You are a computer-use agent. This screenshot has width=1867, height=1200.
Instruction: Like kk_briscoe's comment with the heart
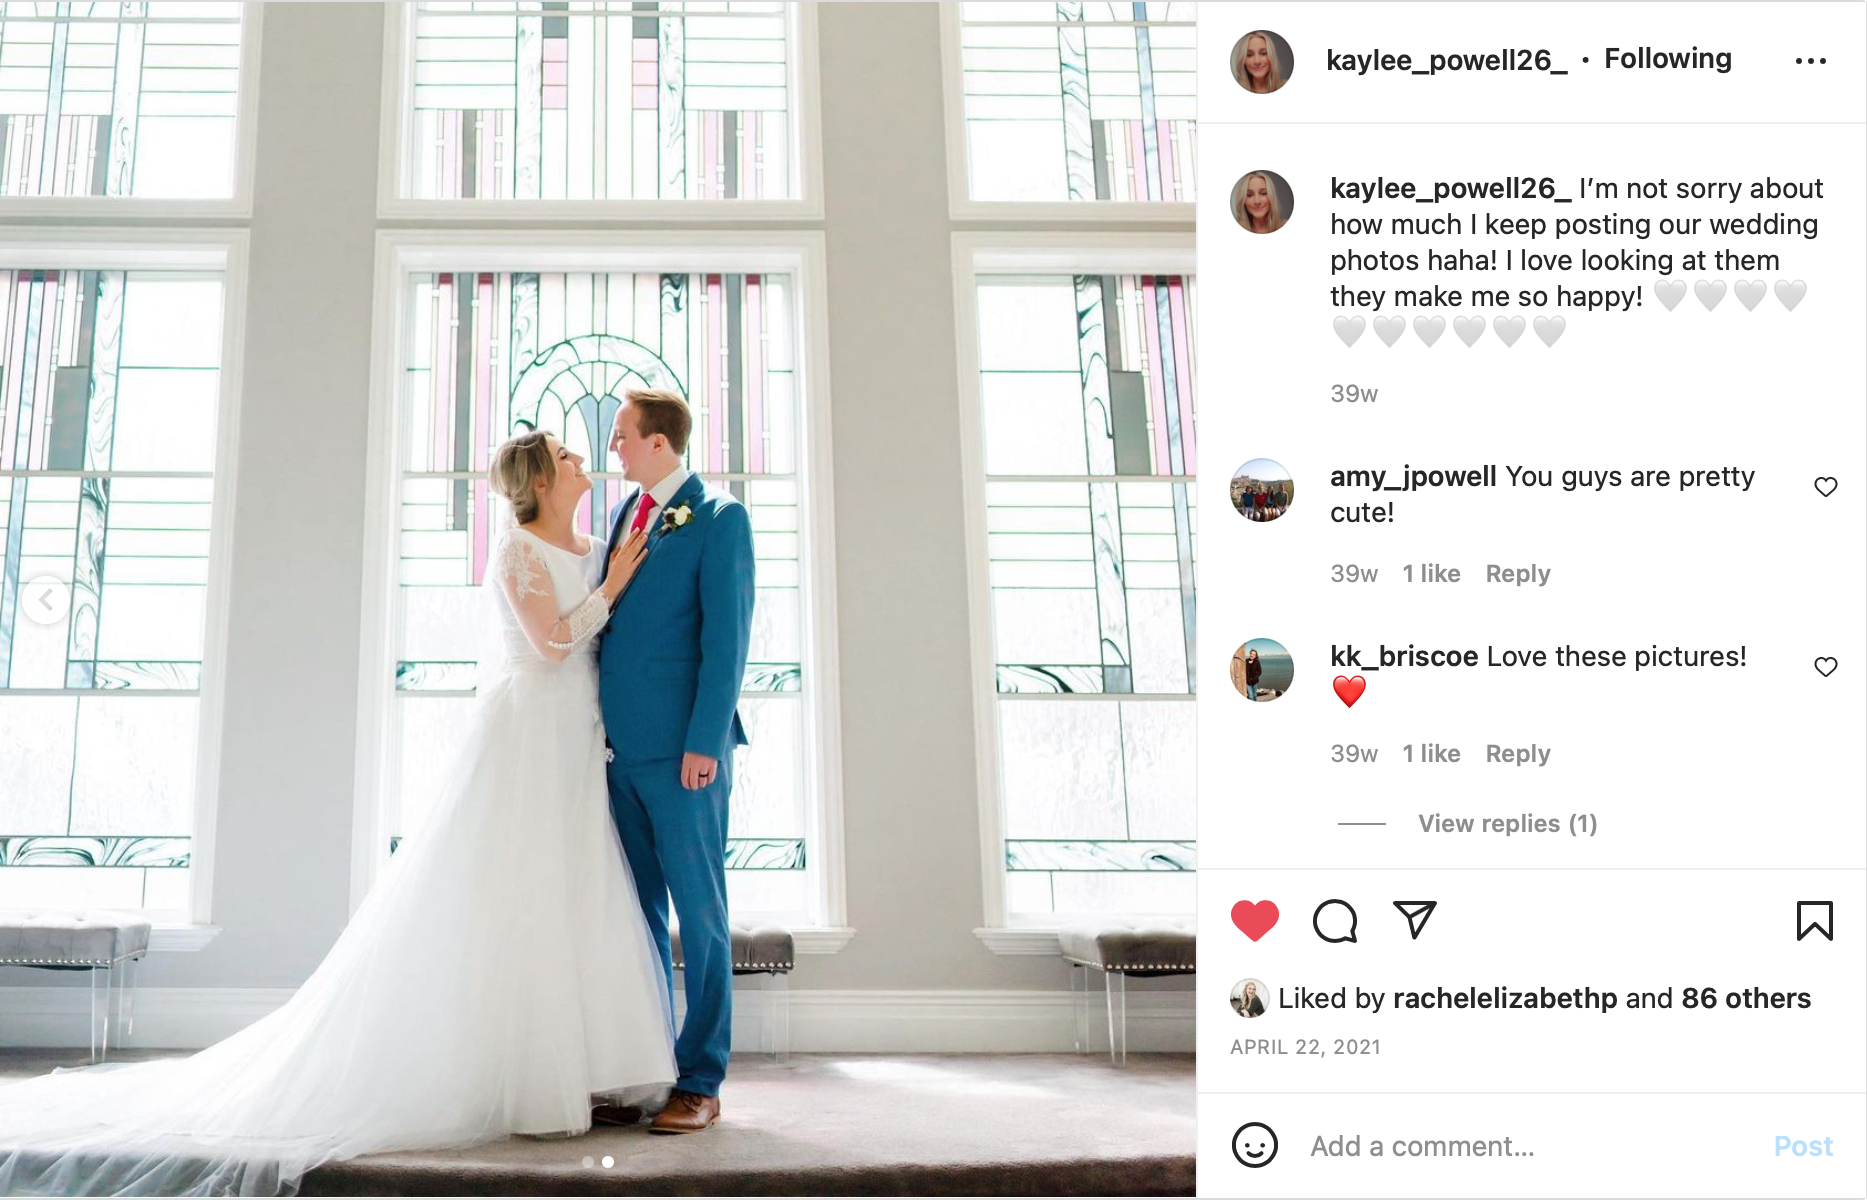pyautogui.click(x=1825, y=667)
